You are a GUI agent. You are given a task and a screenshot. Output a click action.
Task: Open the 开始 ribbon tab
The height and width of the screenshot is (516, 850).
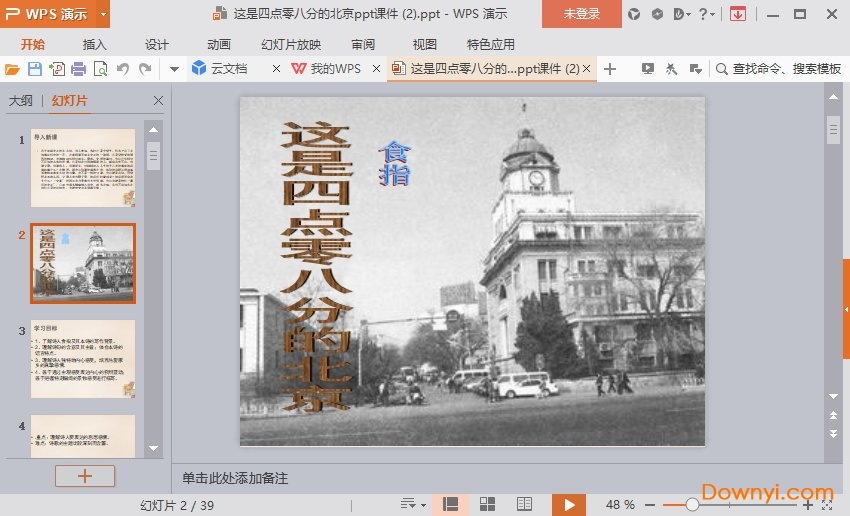33,44
